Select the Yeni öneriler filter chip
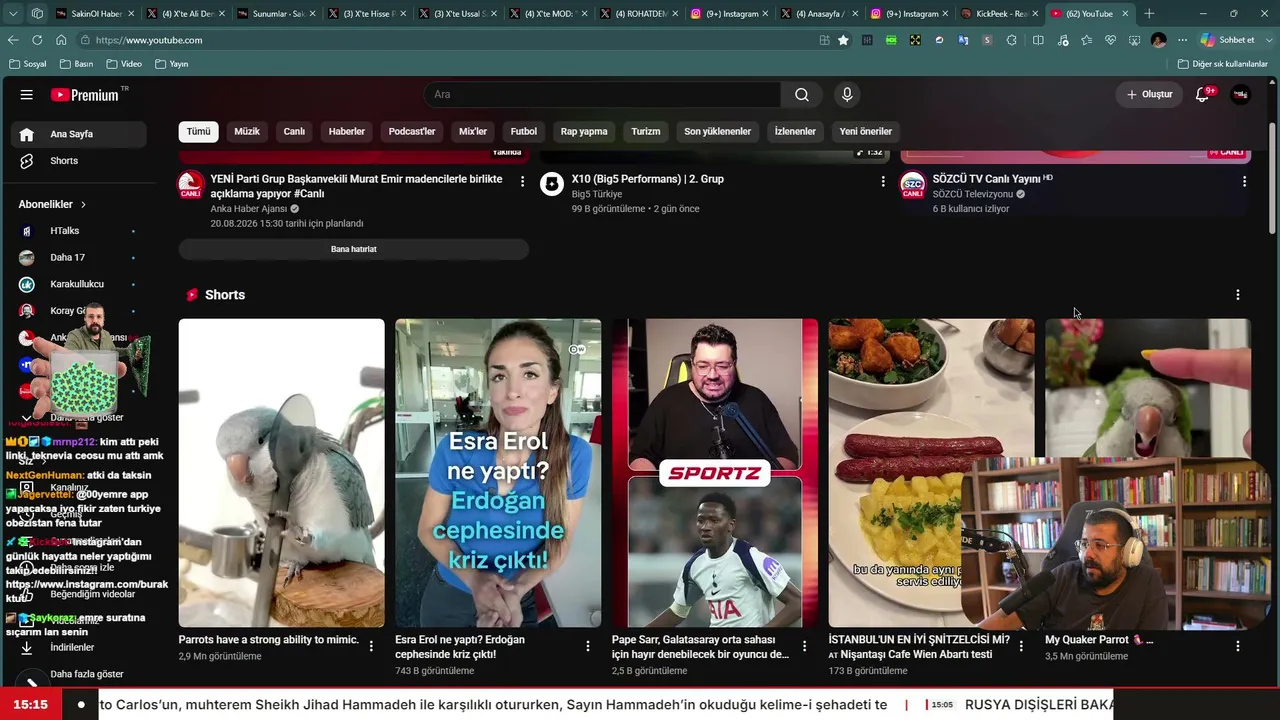Screen dimensions: 1280x720 pyautogui.click(x=866, y=132)
